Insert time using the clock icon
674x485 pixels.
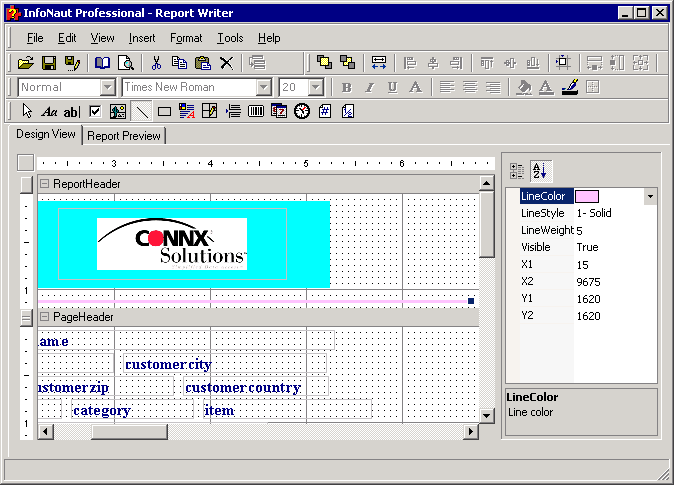click(x=302, y=112)
